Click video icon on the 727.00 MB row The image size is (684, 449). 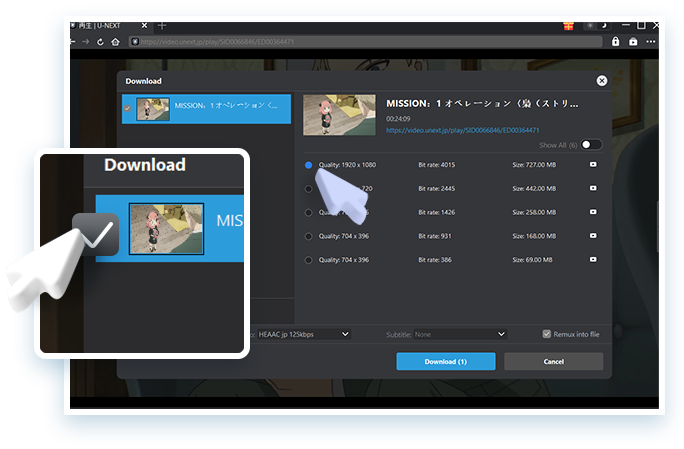point(593,165)
